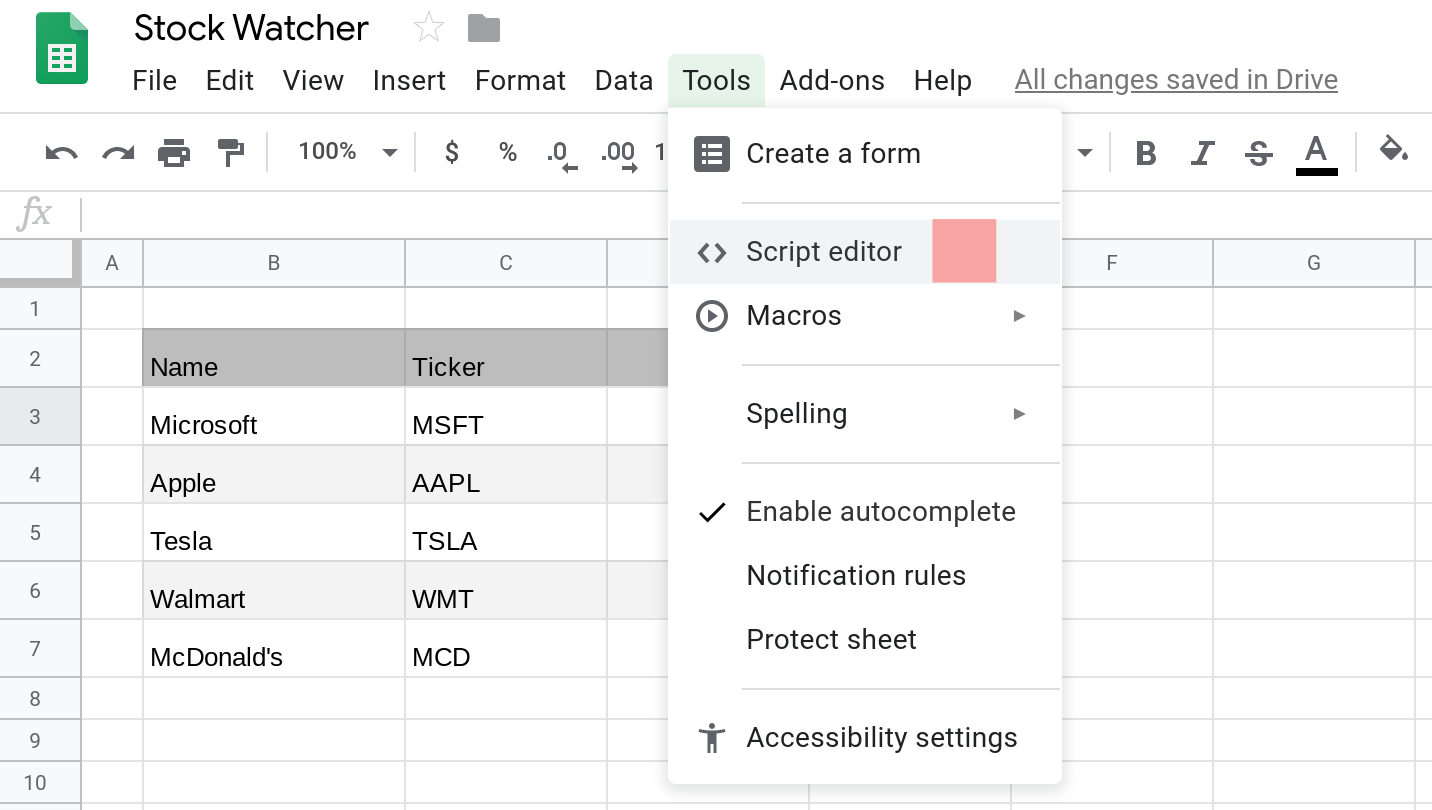Choose Protect sheet
This screenshot has height=810, width=1432.
864,640
